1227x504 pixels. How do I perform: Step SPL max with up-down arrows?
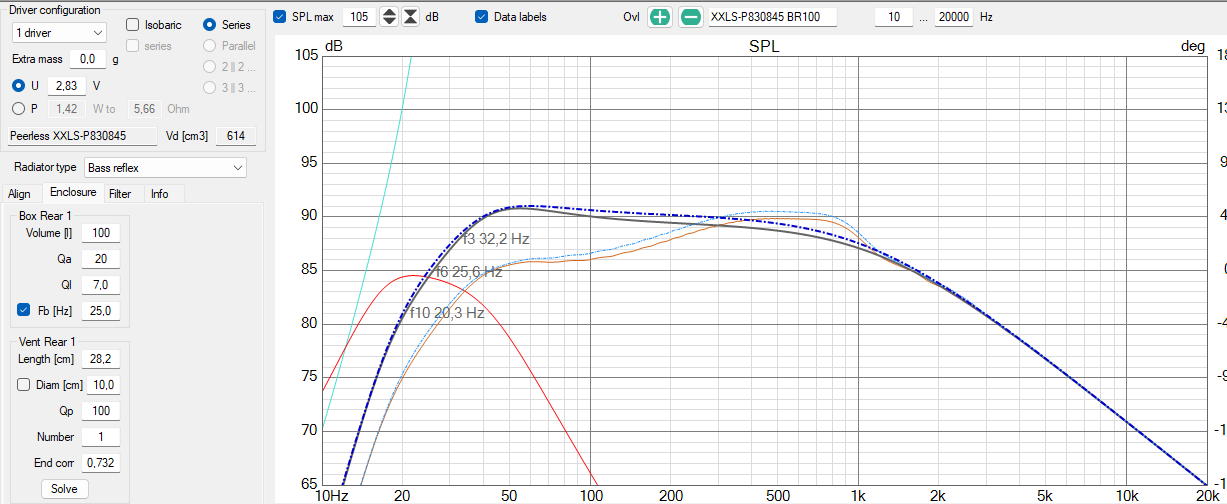(x=389, y=17)
